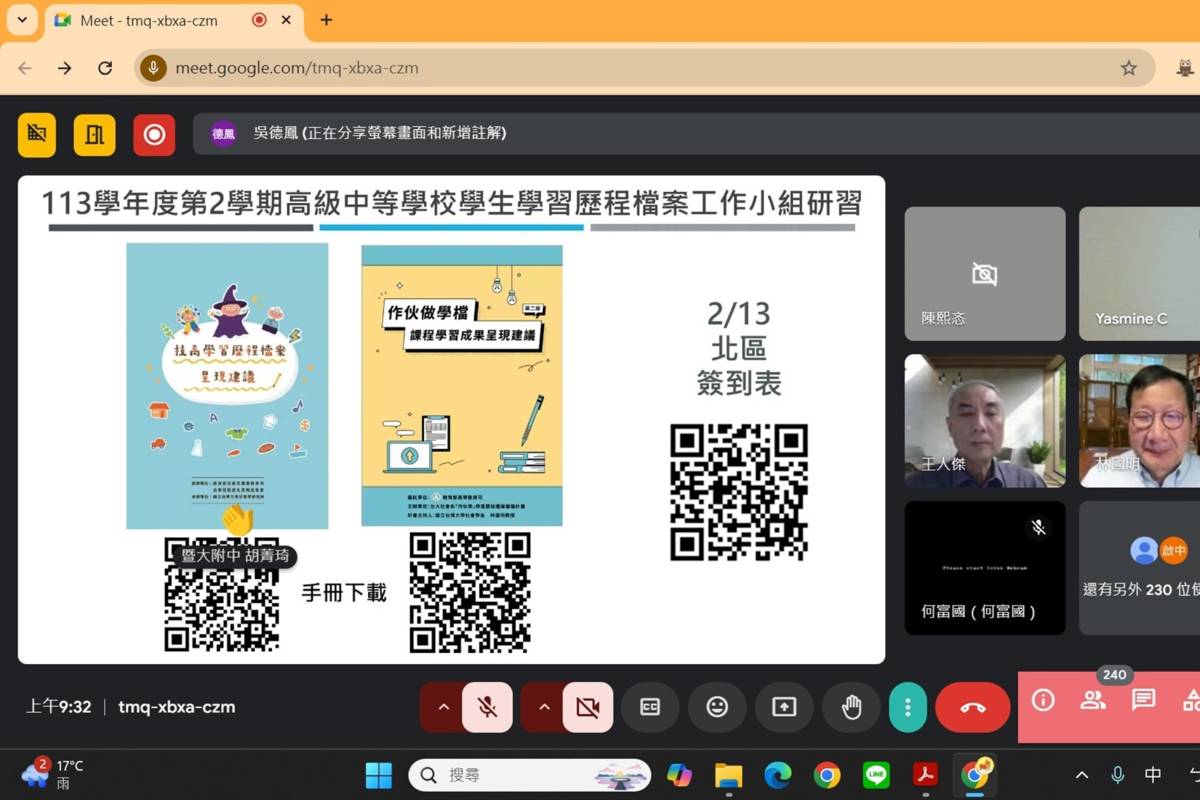Click presenter avatar 德鳳 in banner

[223, 133]
